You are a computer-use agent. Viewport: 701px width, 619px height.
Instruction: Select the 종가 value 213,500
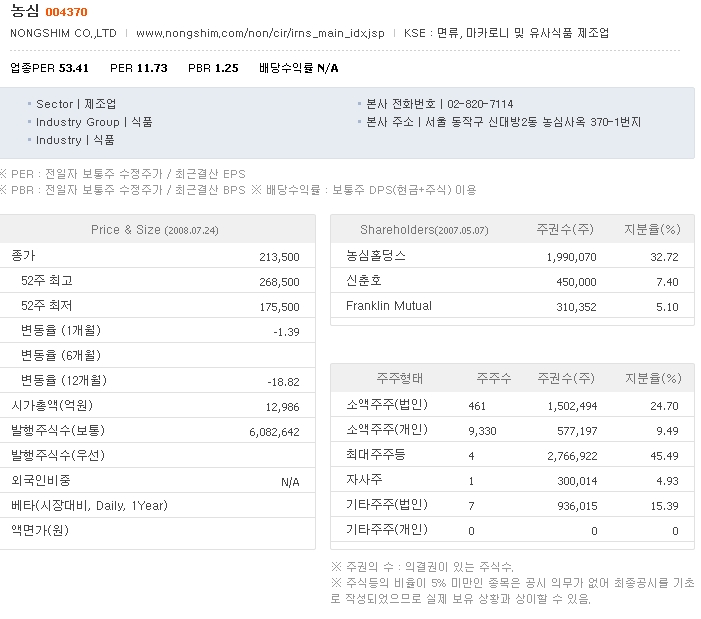pos(279,257)
